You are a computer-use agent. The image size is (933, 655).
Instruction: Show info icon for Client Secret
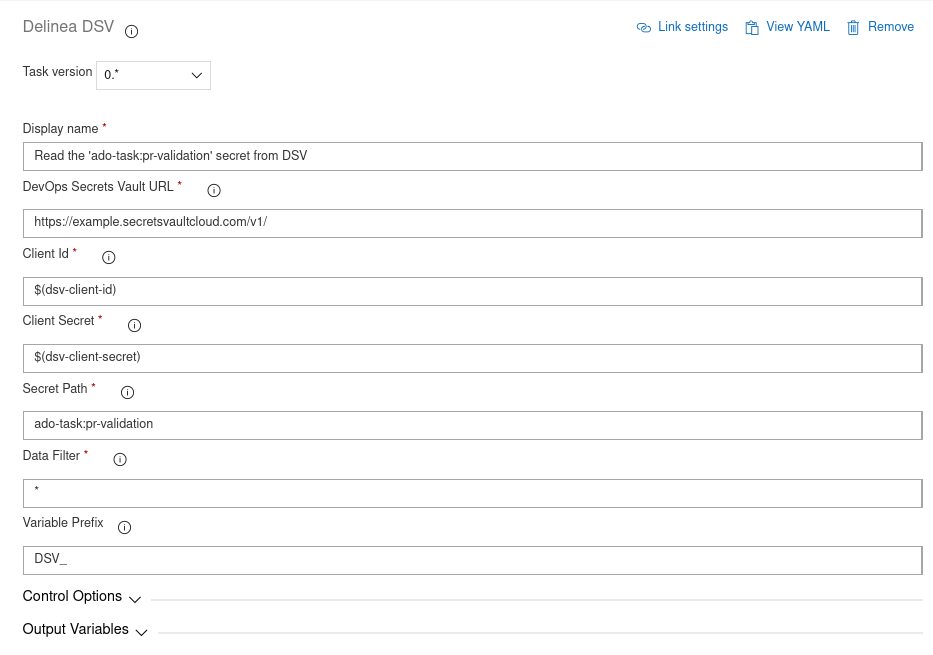pos(134,325)
